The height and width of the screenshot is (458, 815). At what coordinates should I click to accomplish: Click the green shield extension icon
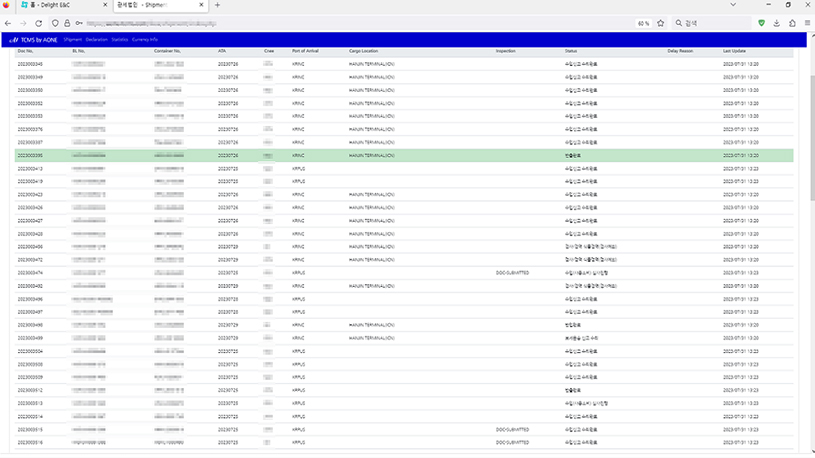[762, 22]
